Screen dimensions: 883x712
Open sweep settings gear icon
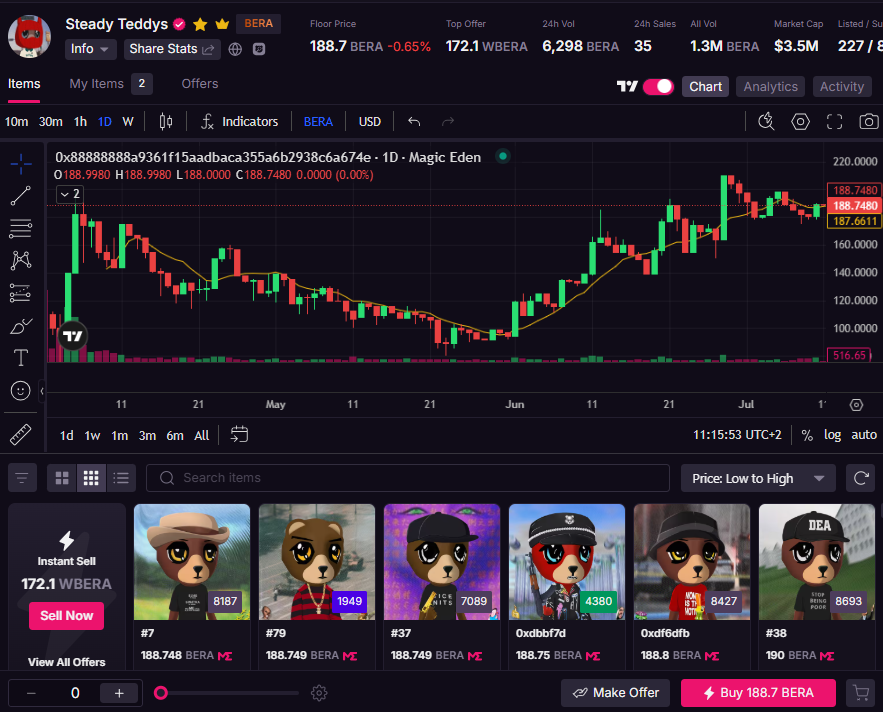pyautogui.click(x=319, y=693)
